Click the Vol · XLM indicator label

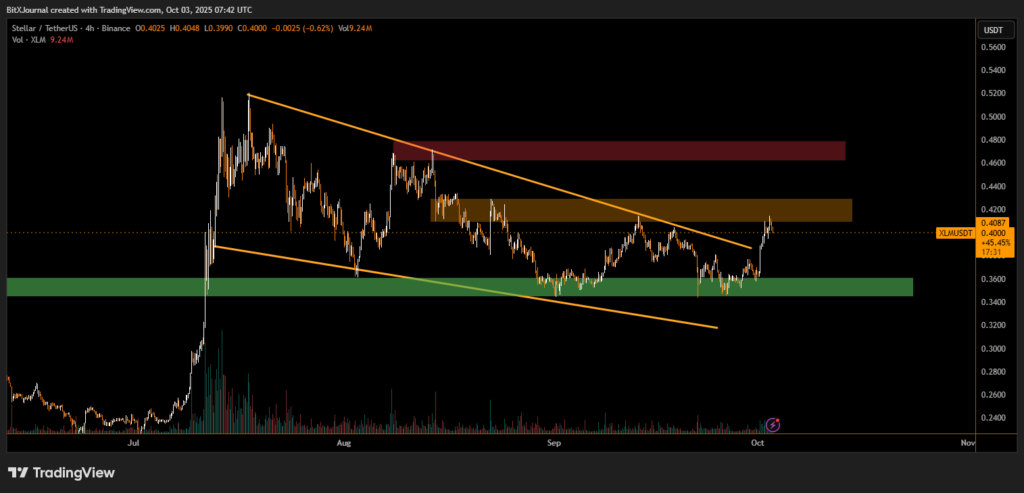point(24,42)
